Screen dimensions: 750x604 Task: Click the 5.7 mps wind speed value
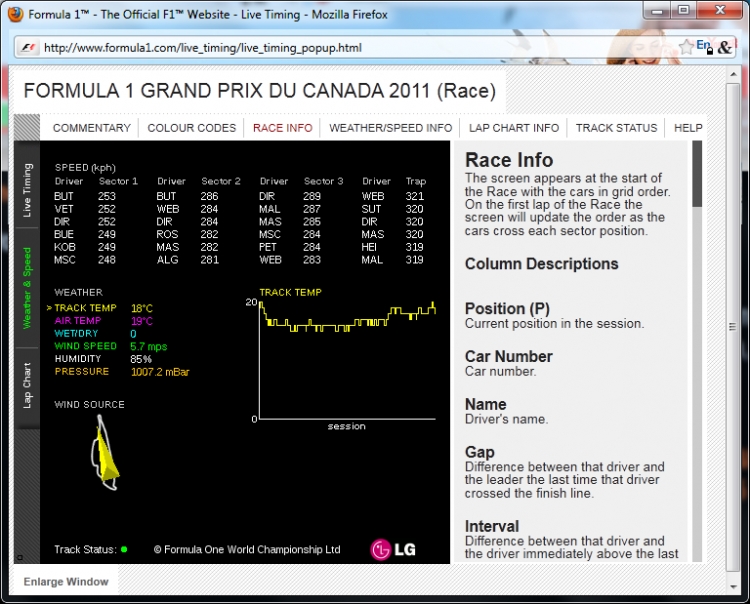coord(149,346)
